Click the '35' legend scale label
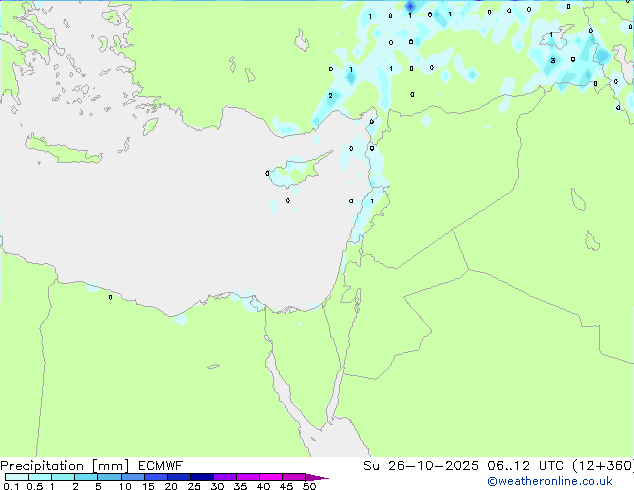This screenshot has width=634, height=490. click(240, 486)
